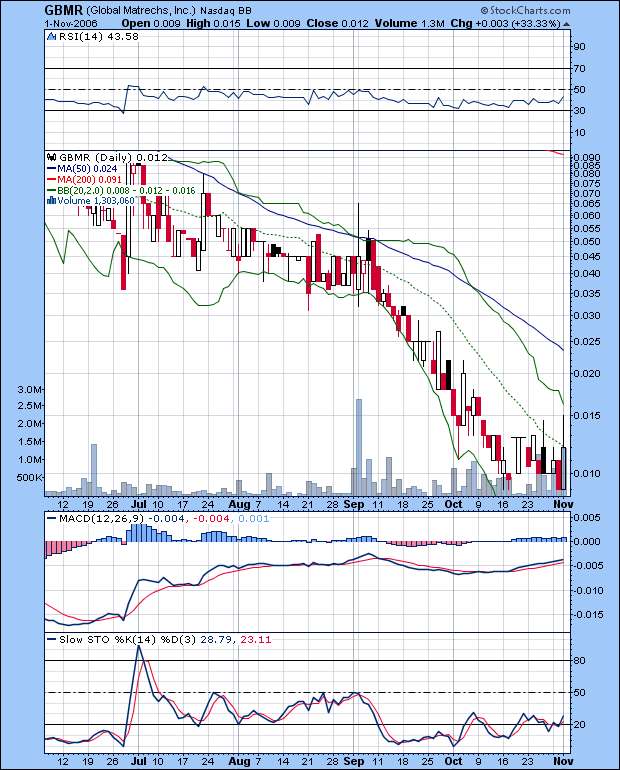Click the 0.090 price axis label
620x770 pixels.
coord(587,158)
